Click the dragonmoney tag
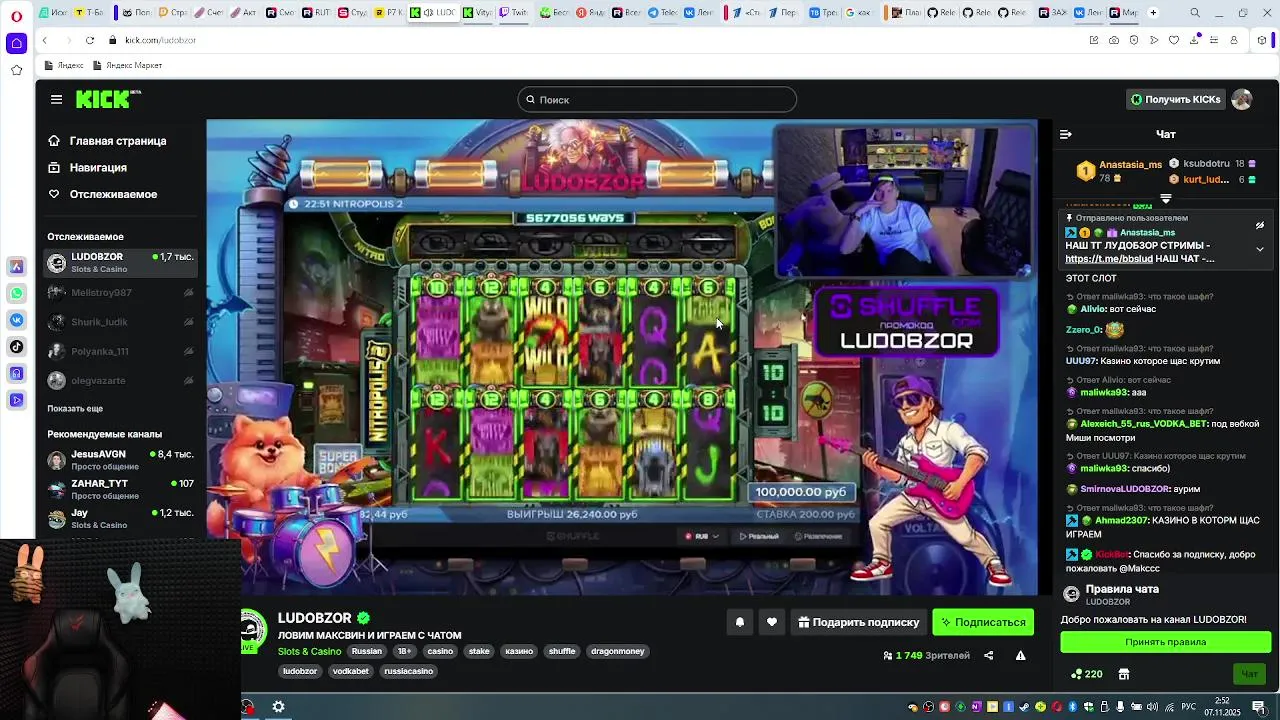Screen dimensions: 1280x720 click(x=618, y=651)
